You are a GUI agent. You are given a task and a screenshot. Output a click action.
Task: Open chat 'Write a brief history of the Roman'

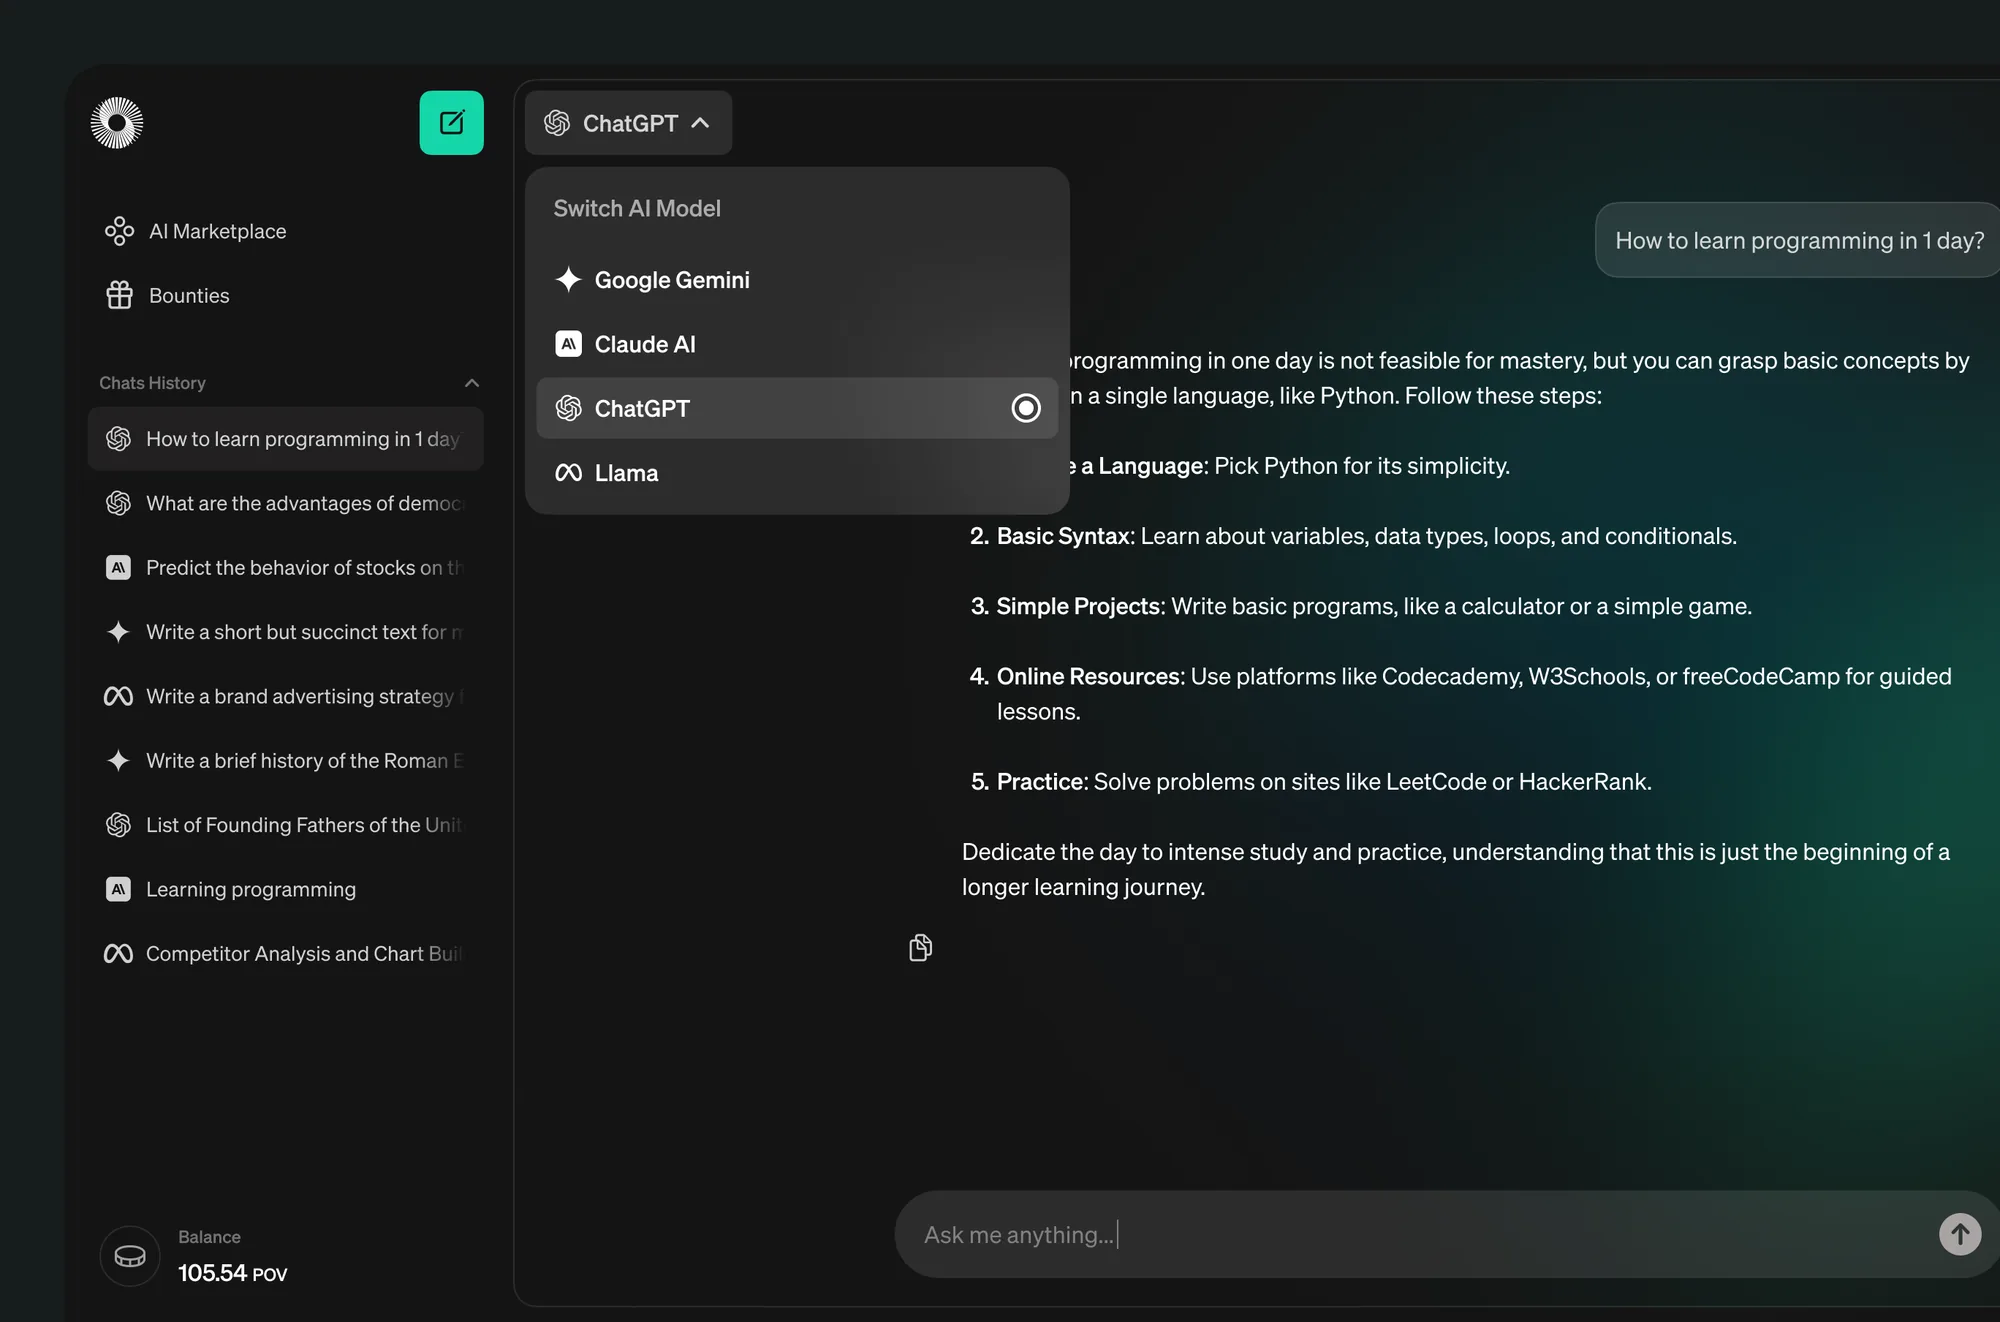[x=286, y=761]
